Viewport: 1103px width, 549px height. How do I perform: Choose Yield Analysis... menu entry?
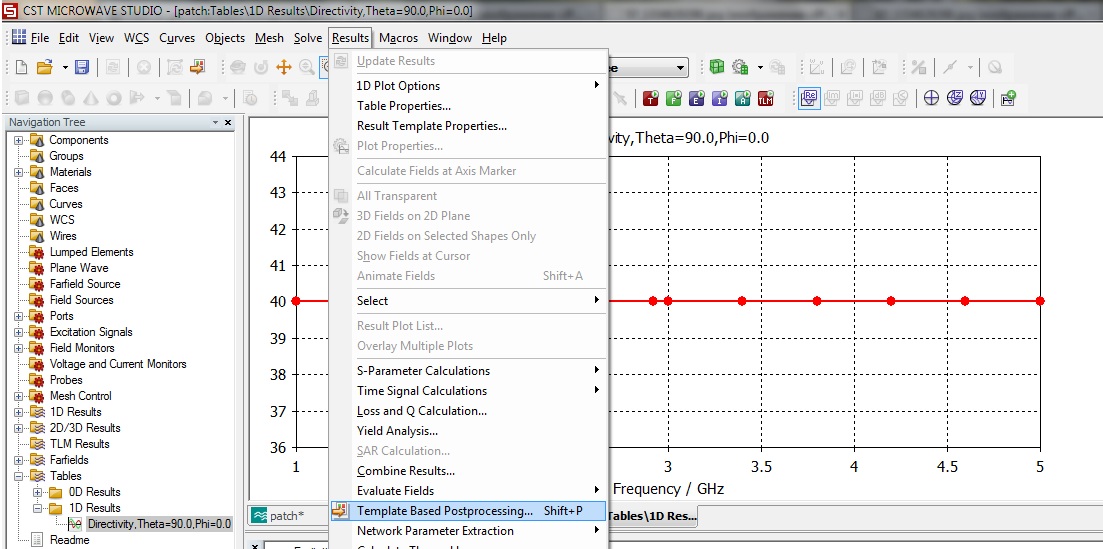coord(468,431)
